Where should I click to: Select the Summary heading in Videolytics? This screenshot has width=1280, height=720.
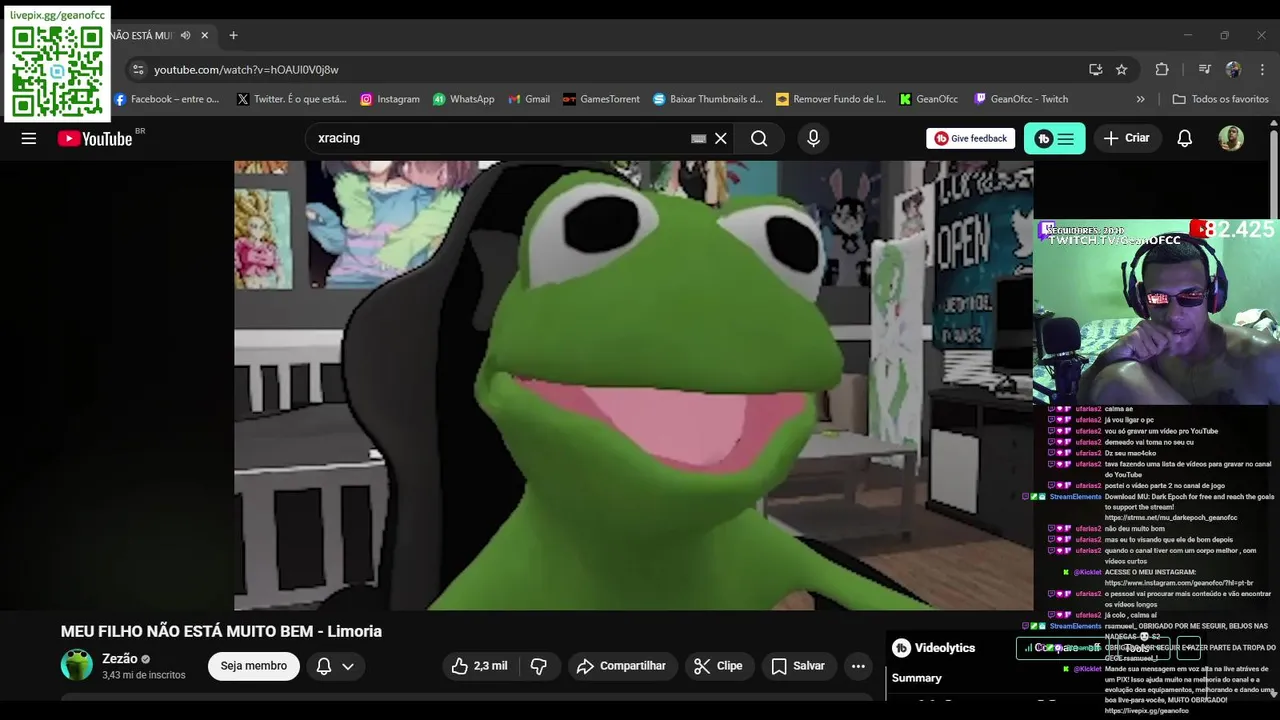coord(917,678)
